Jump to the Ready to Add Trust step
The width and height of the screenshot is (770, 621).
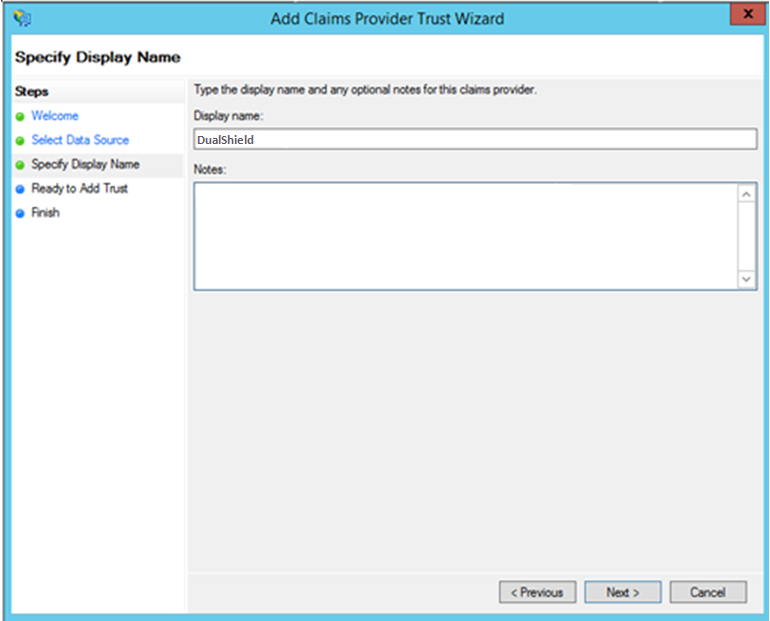(79, 188)
